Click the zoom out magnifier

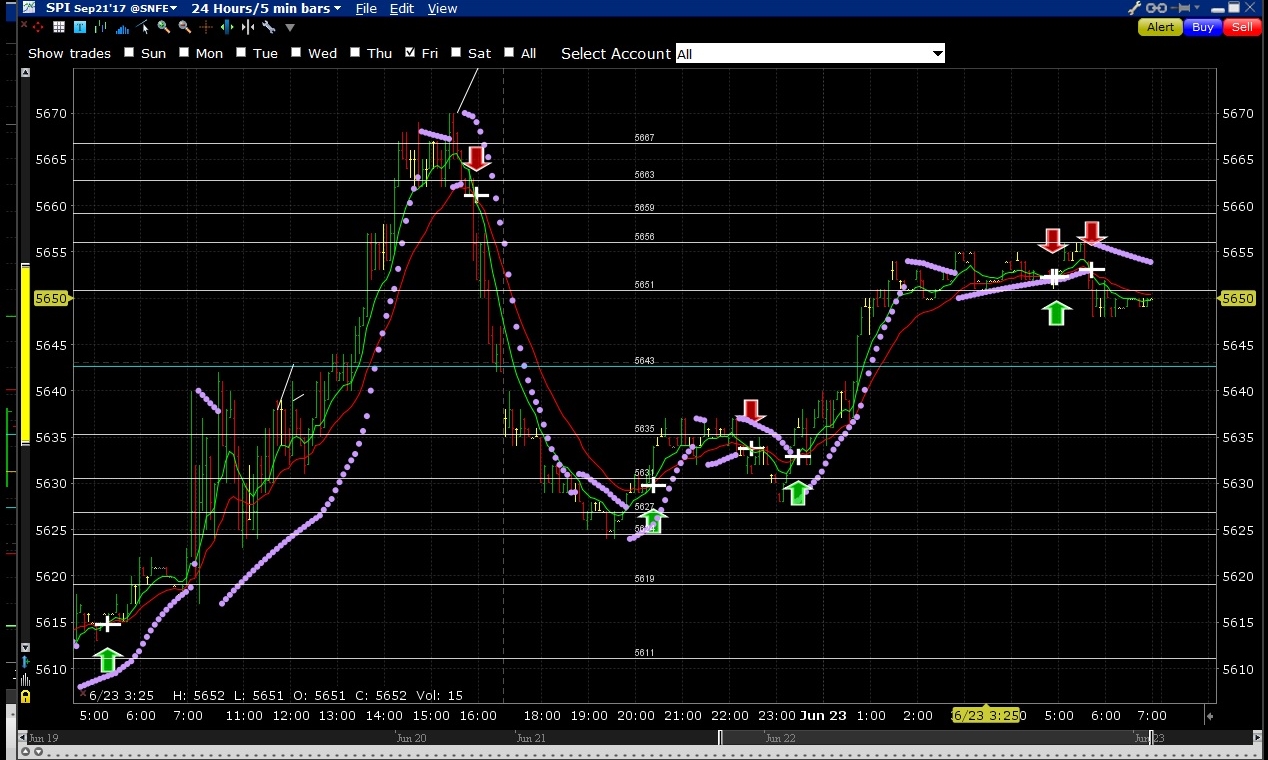pos(185,27)
